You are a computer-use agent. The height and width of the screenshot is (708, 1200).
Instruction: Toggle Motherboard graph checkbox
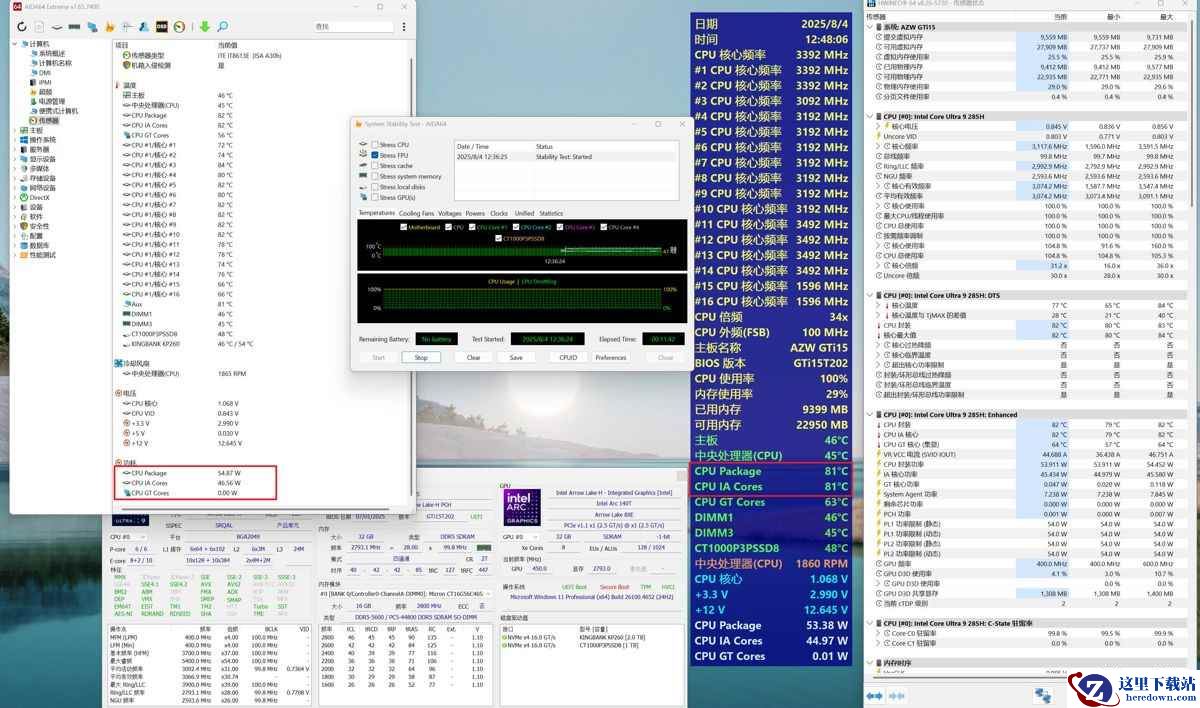click(x=403, y=227)
